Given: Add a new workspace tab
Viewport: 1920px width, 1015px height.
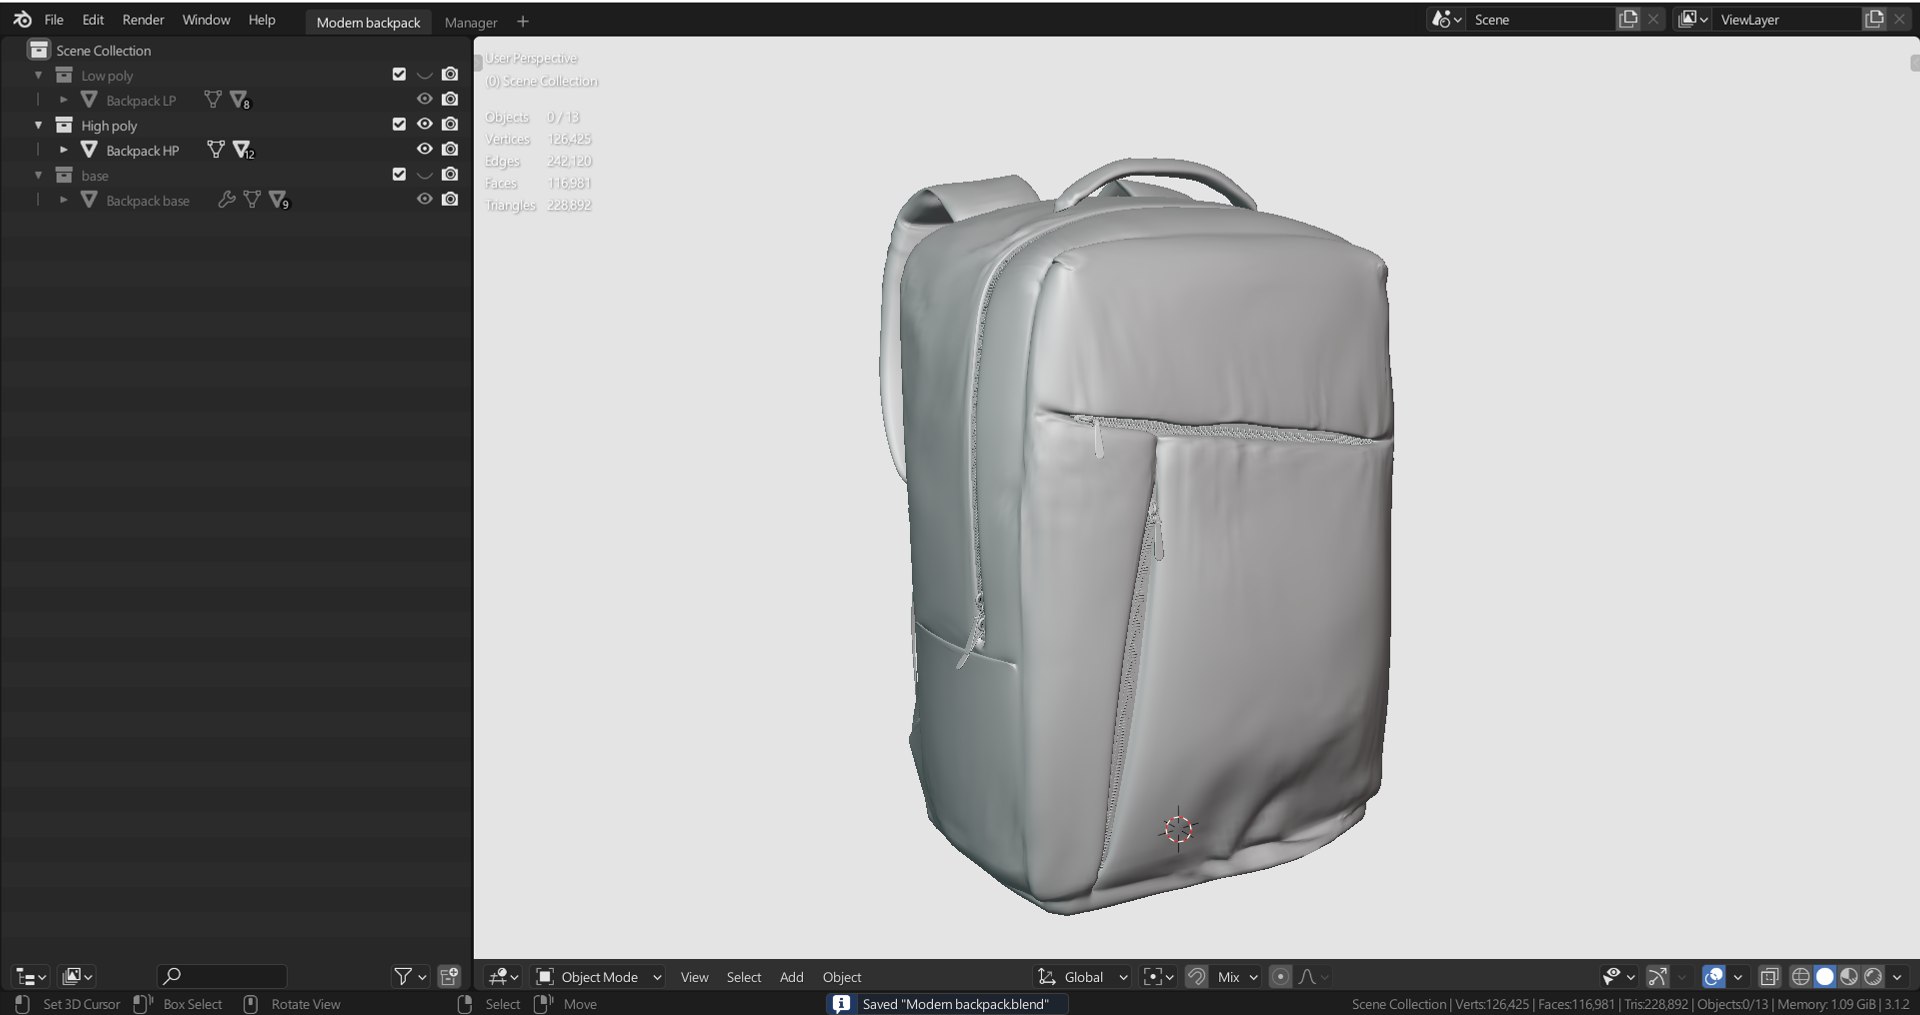Looking at the screenshot, I should click(x=522, y=21).
